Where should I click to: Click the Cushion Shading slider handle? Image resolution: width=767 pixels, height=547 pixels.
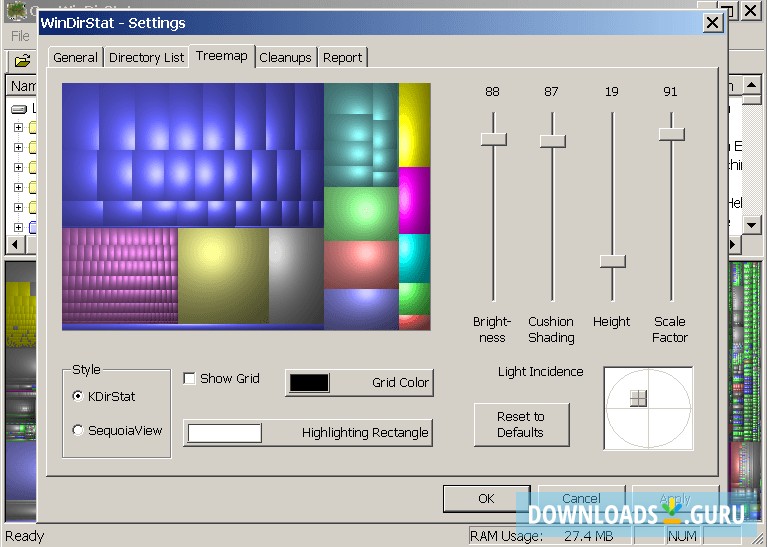point(553,141)
